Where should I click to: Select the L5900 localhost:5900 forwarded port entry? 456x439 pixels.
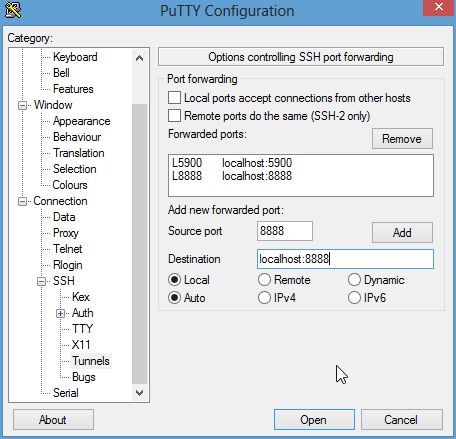[x=301, y=163]
